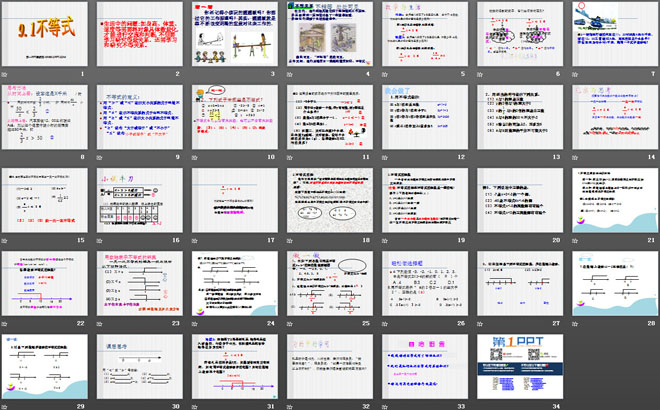This screenshot has height=410, width=660.
Task: Select slide 18 with two ovals
Action: [x=330, y=200]
